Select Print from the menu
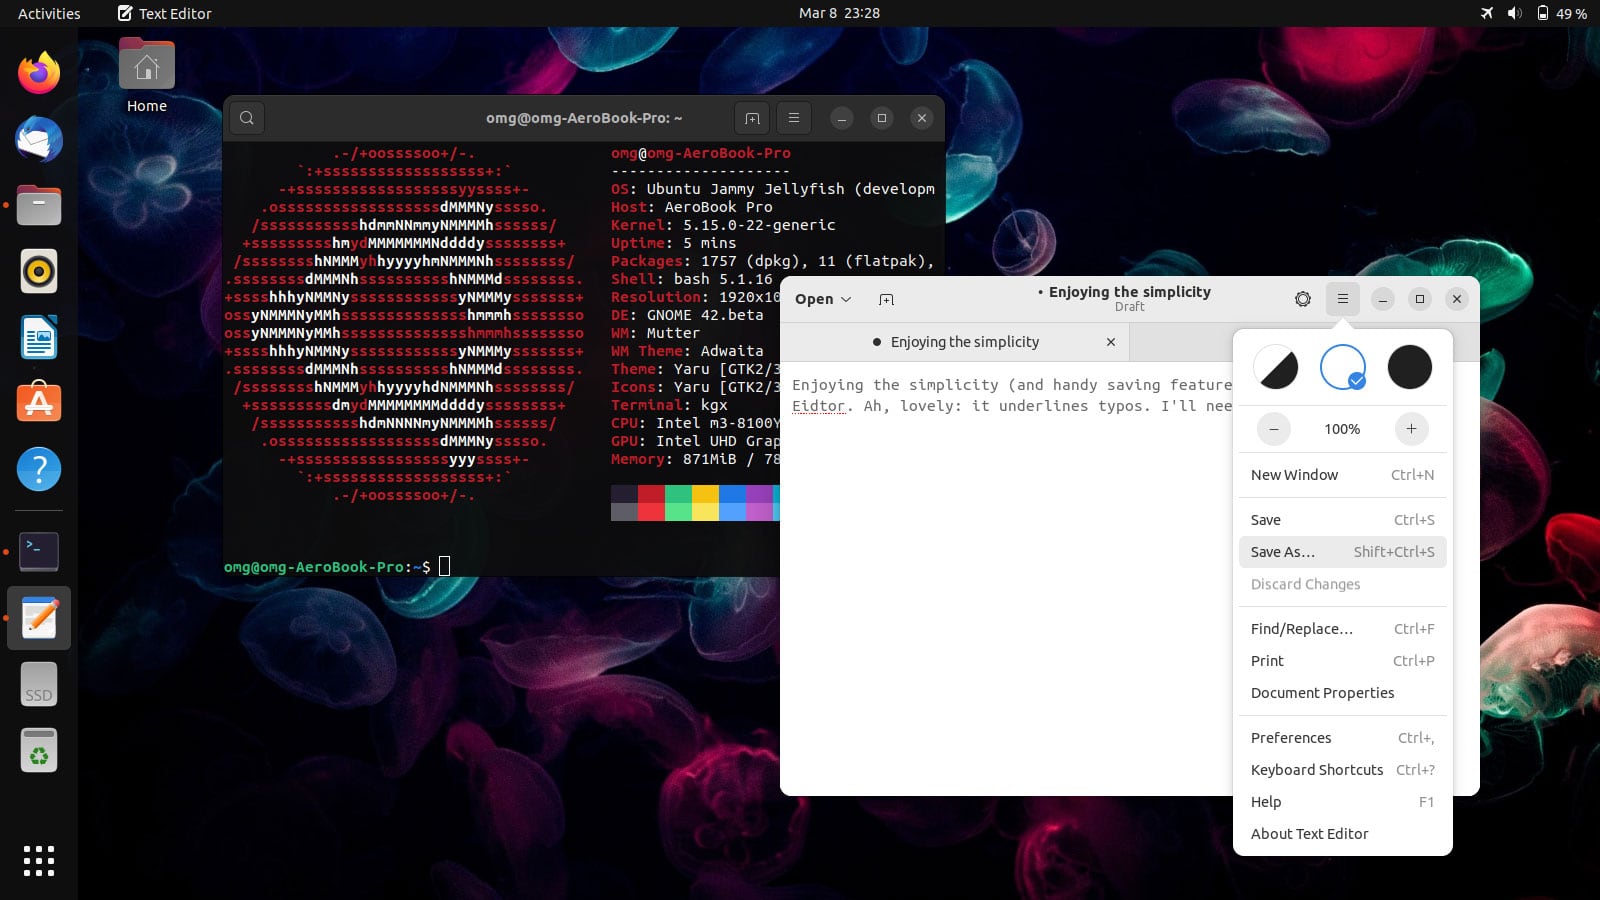 coord(1342,661)
